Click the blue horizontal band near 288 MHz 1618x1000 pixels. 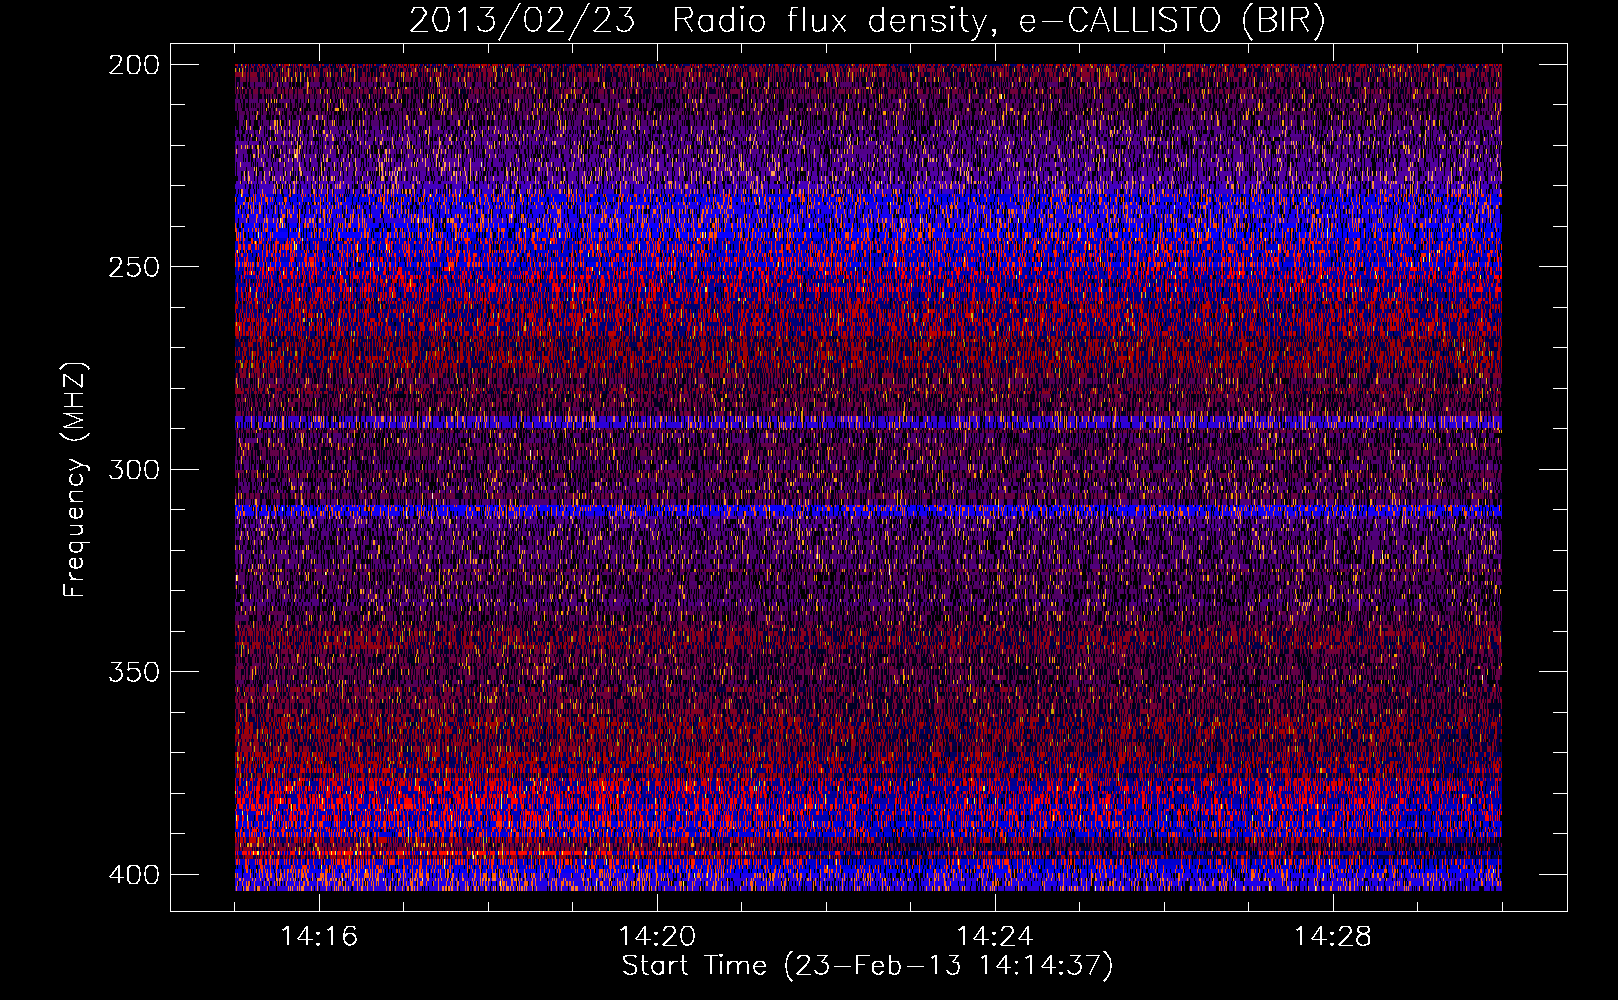[868, 422]
